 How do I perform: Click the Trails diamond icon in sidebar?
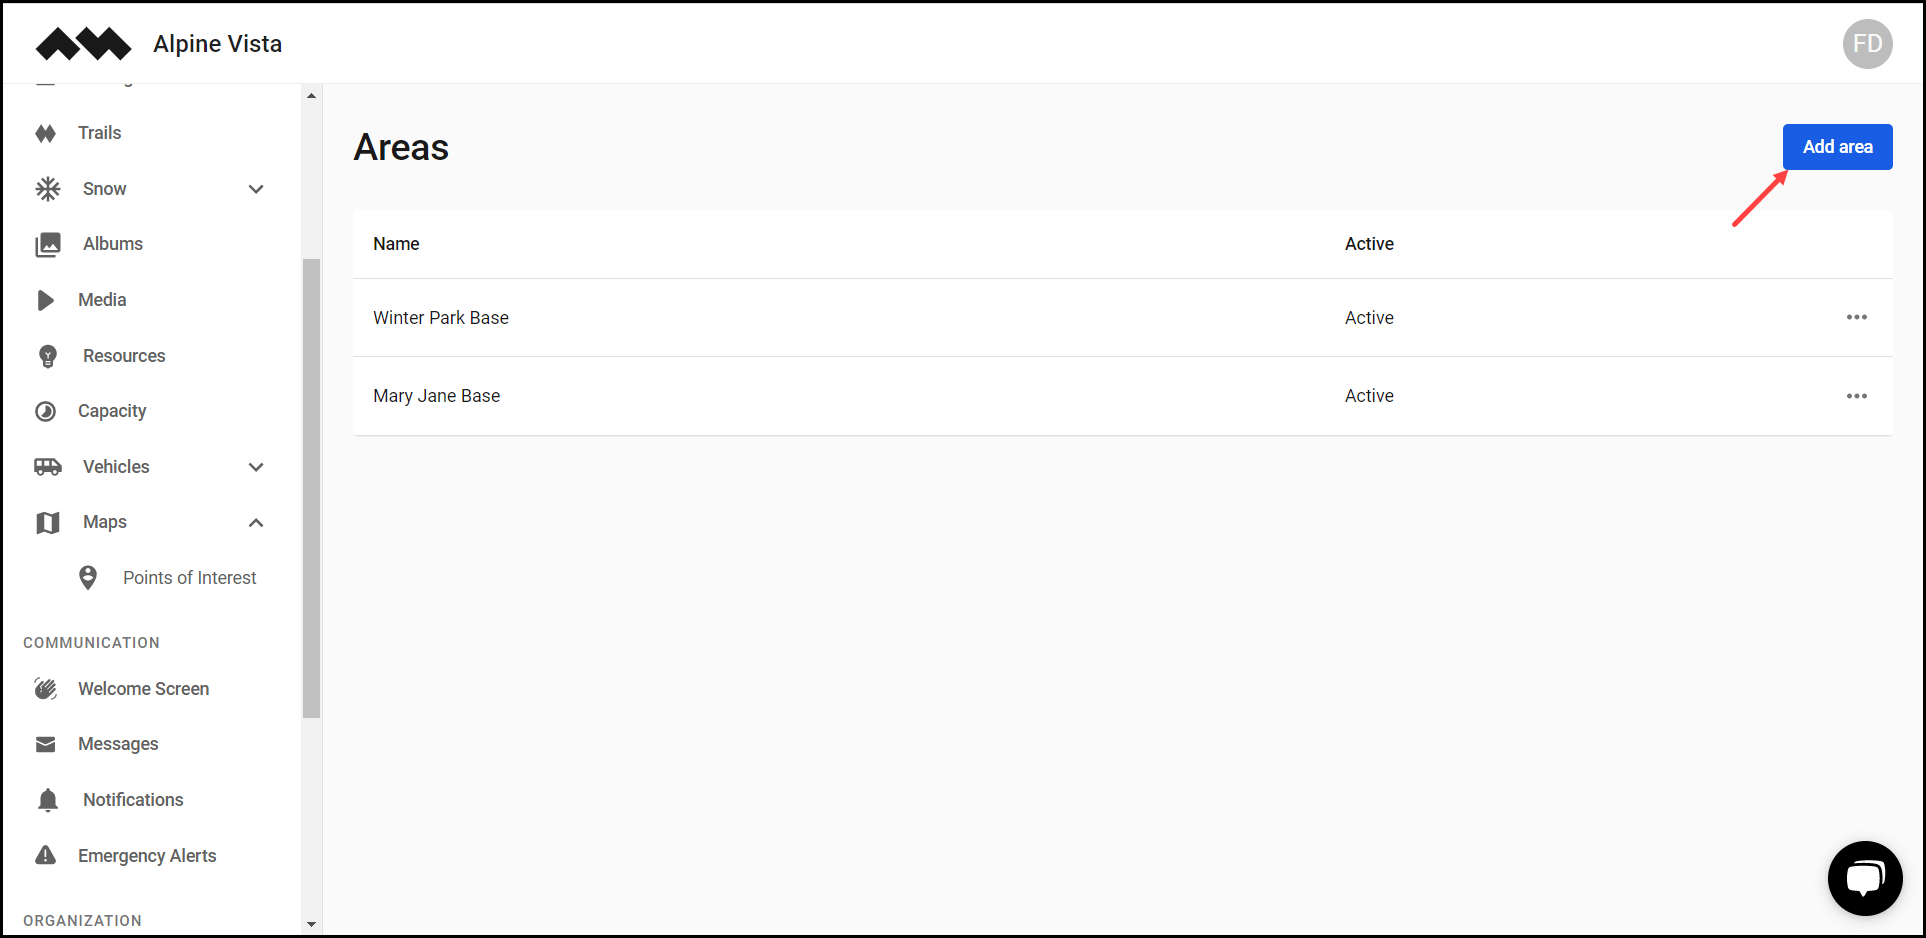point(46,133)
